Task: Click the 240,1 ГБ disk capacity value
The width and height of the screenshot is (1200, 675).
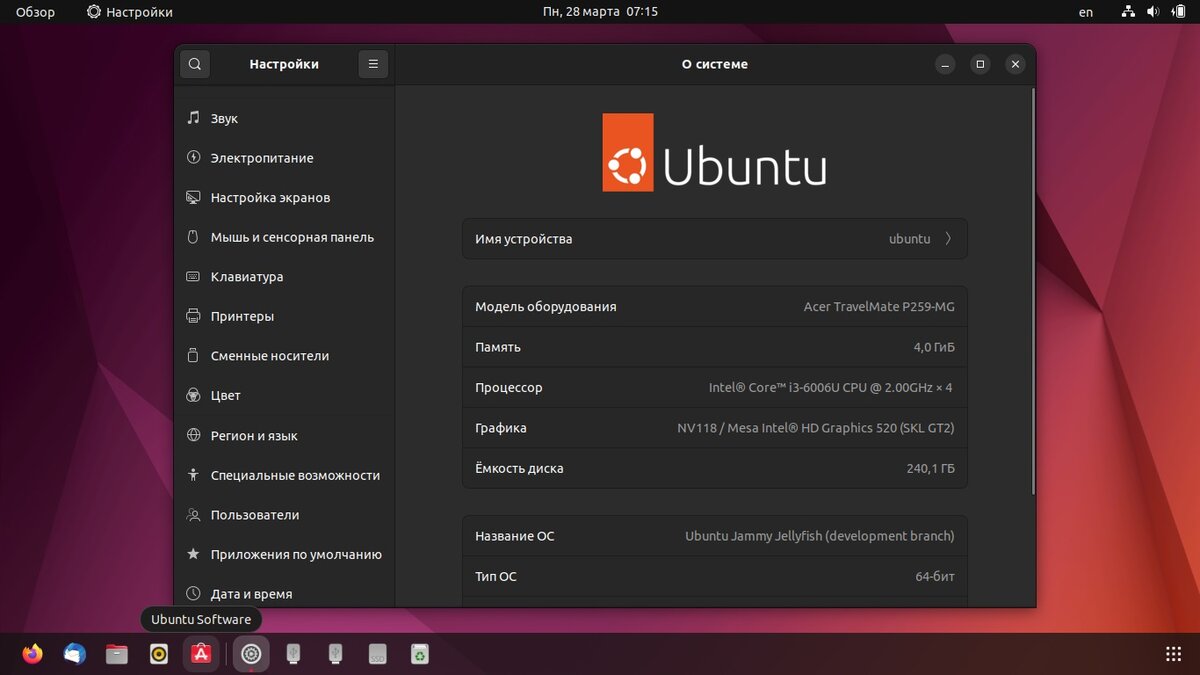Action: 931,468
